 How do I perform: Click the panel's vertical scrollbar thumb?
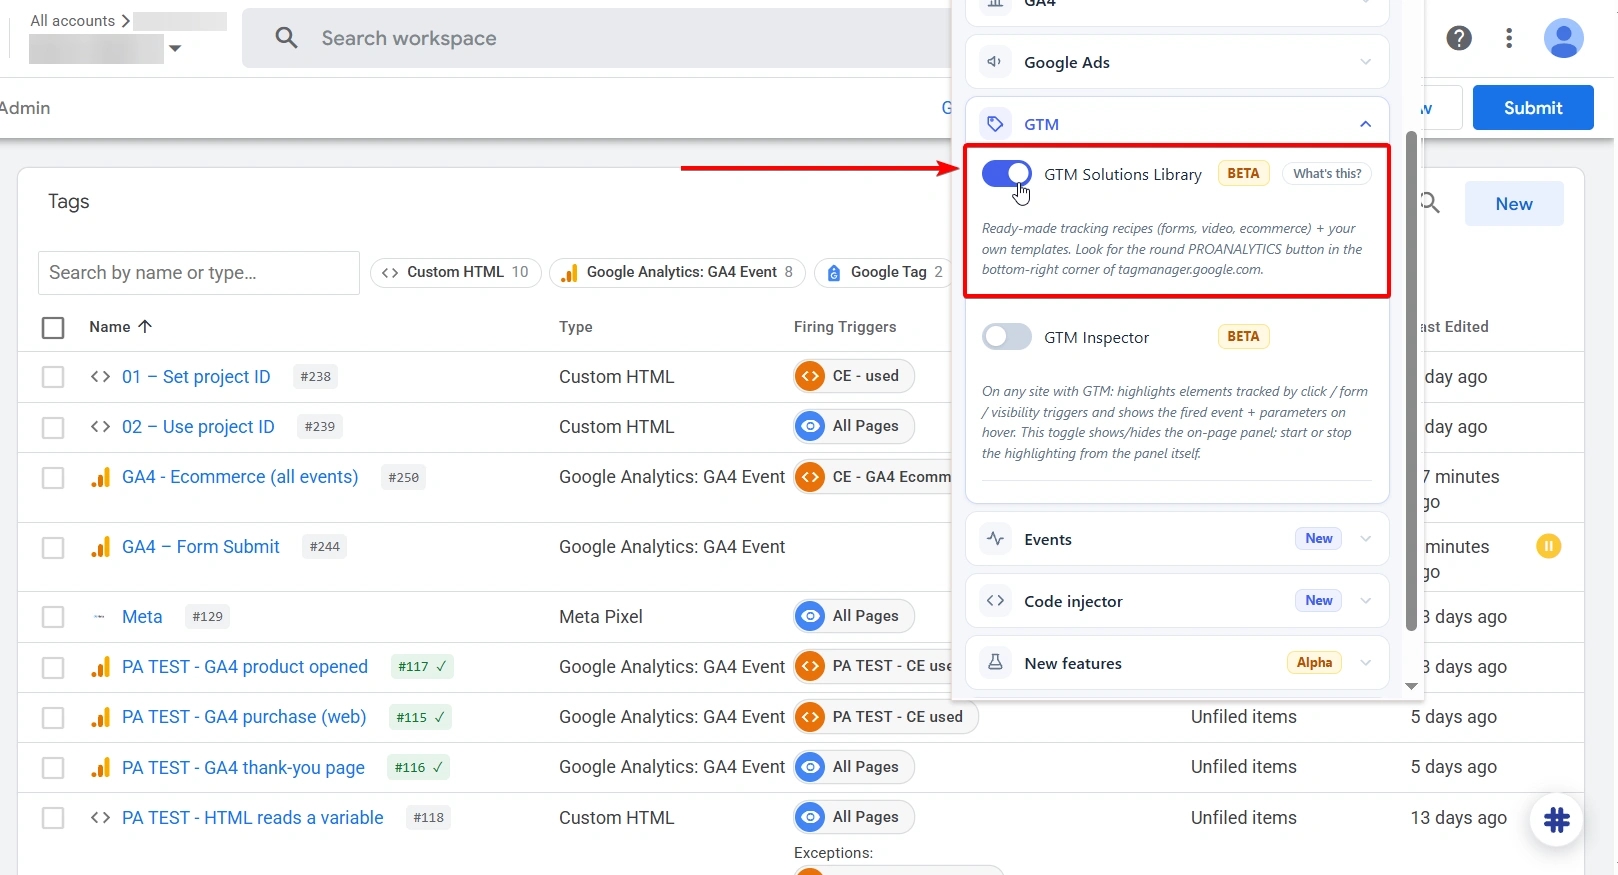click(1411, 380)
